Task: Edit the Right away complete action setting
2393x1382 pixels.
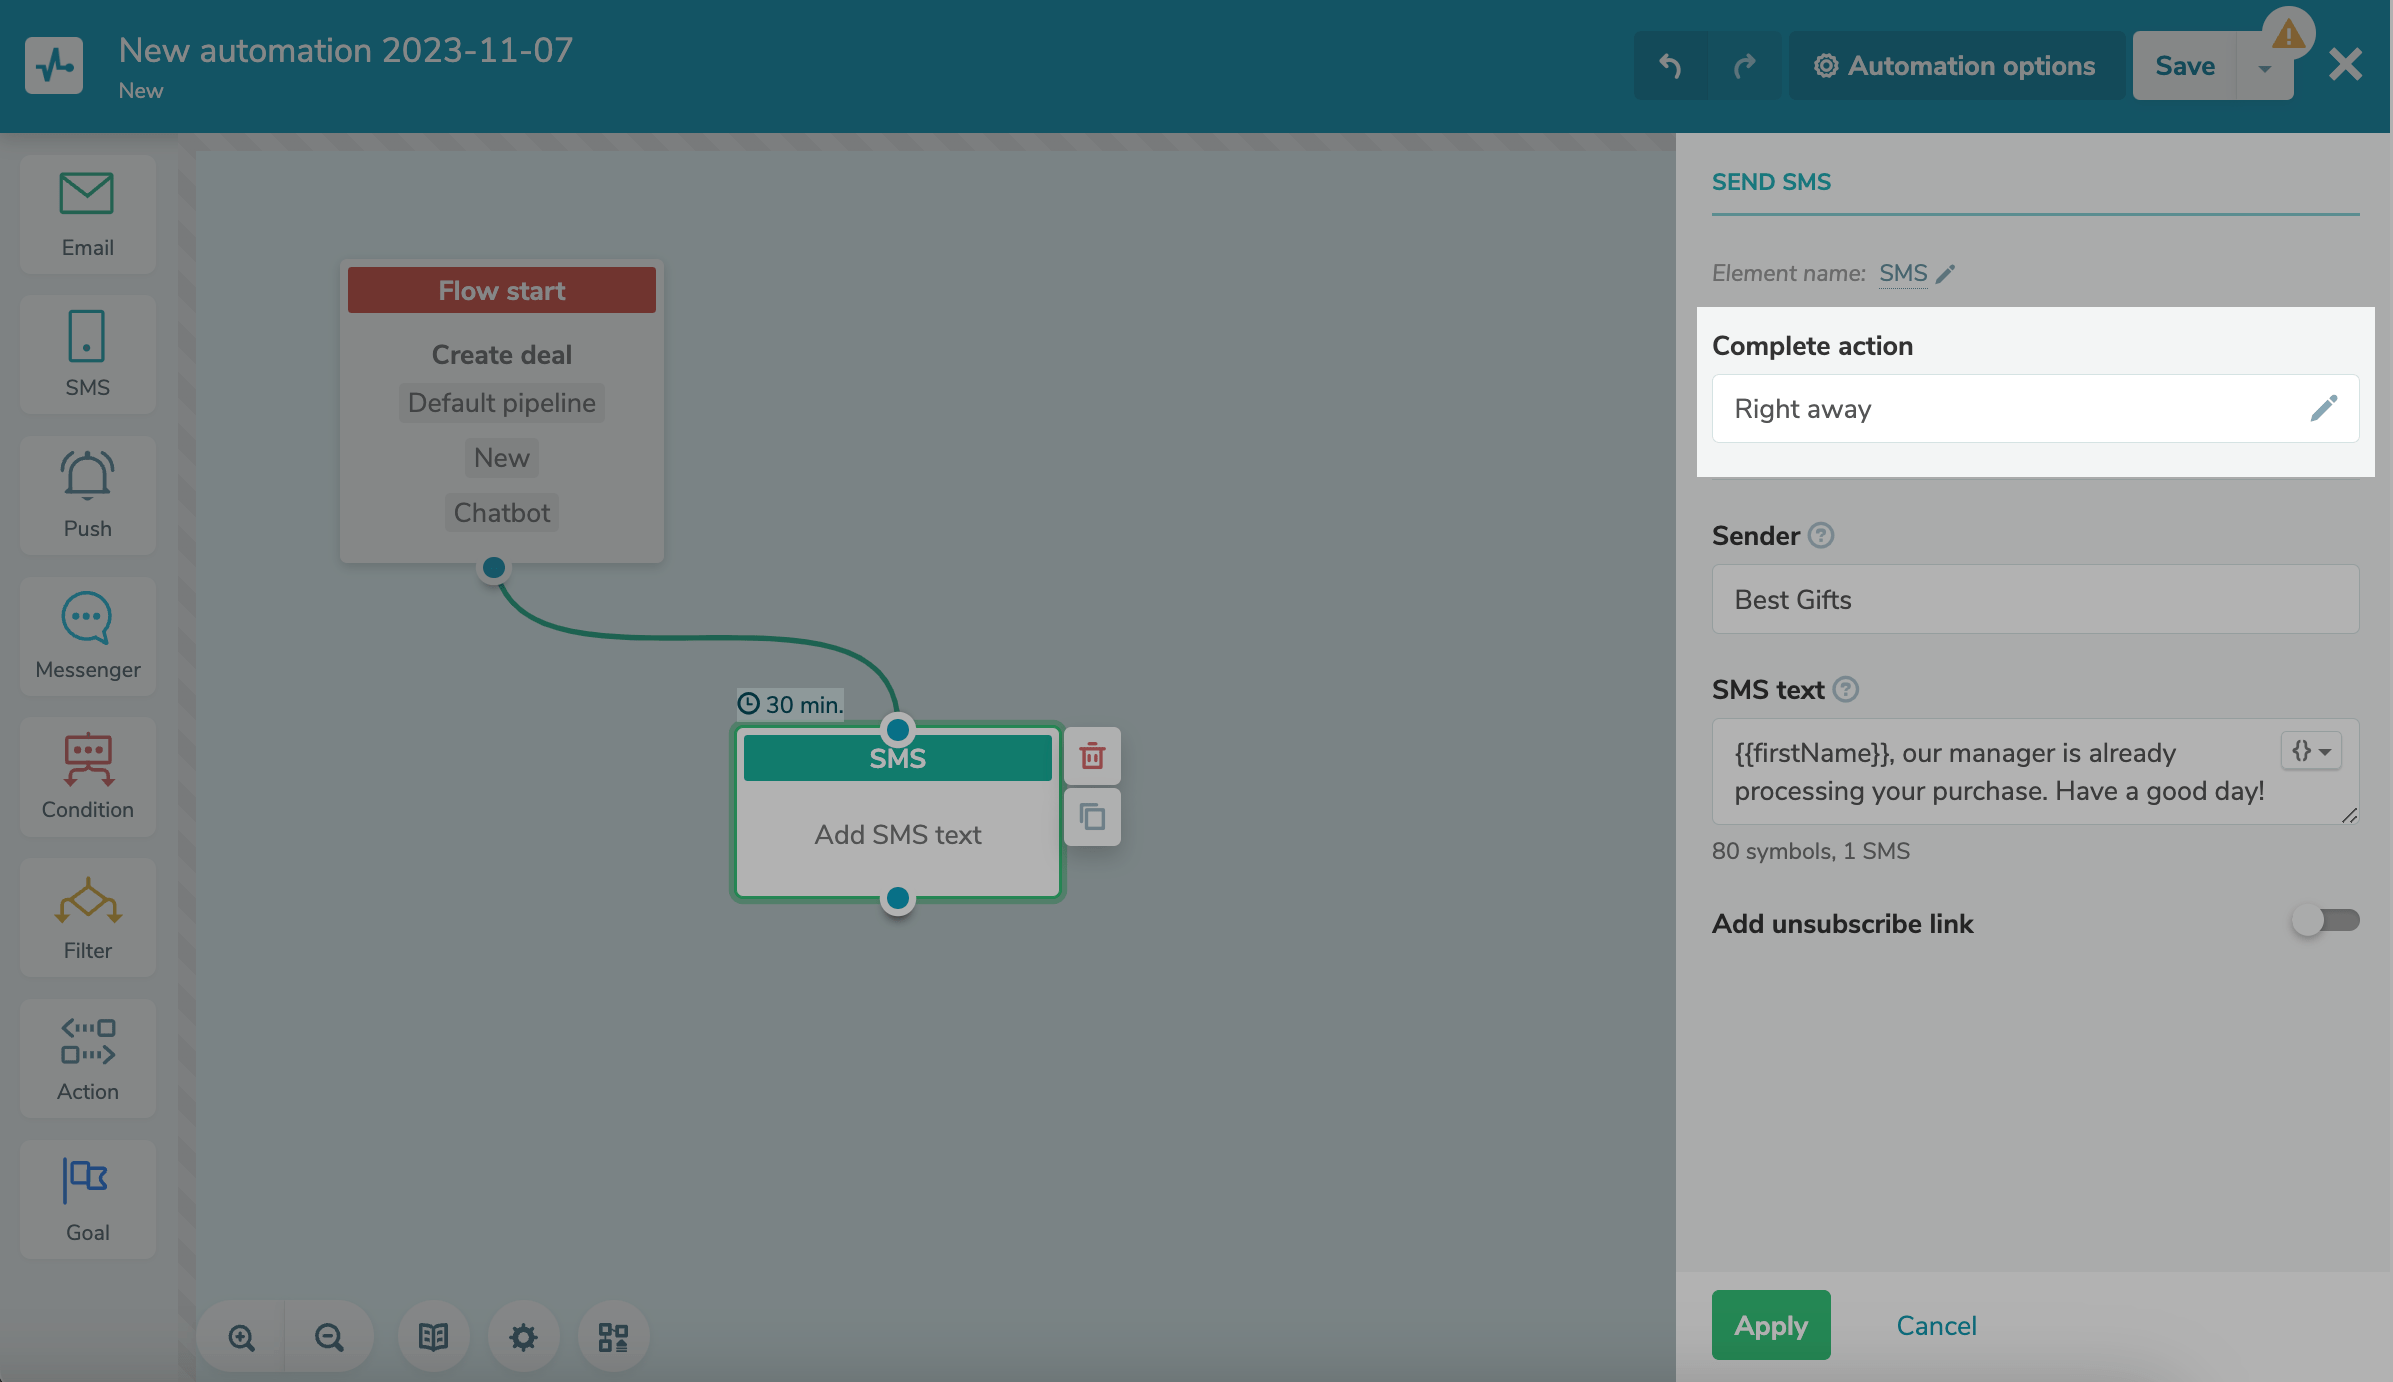Action: click(2323, 408)
